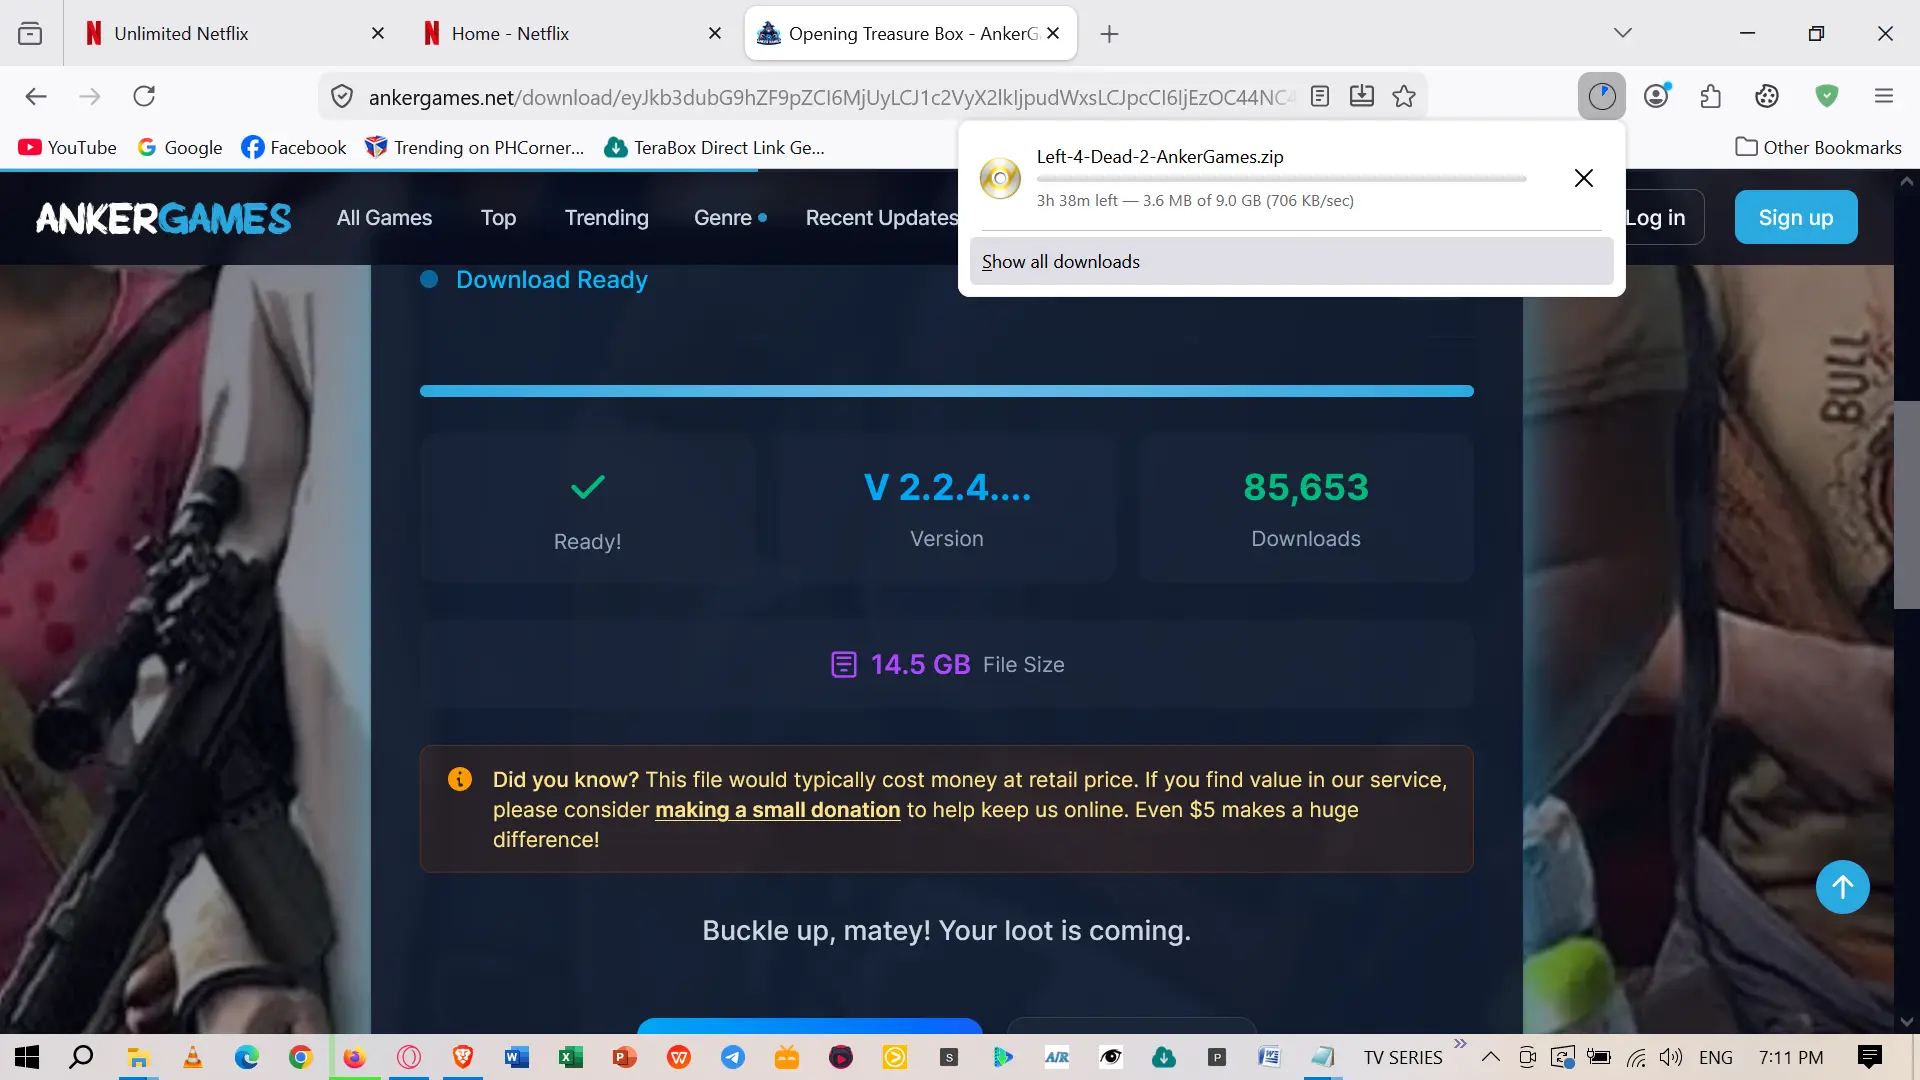Launch VLC from the taskbar
The width and height of the screenshot is (1920, 1080).
click(x=192, y=1057)
